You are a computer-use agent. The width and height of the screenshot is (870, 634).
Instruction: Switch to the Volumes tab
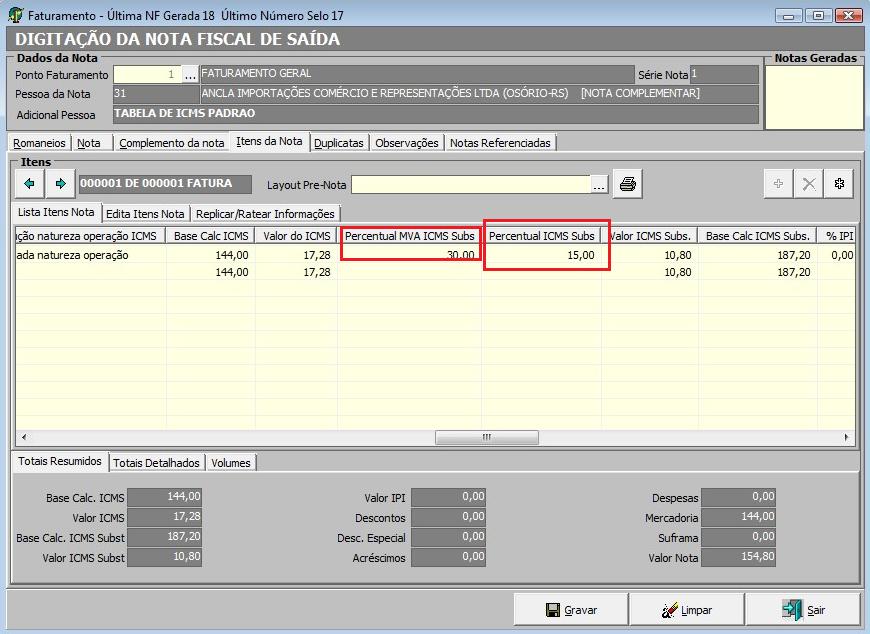click(231, 463)
